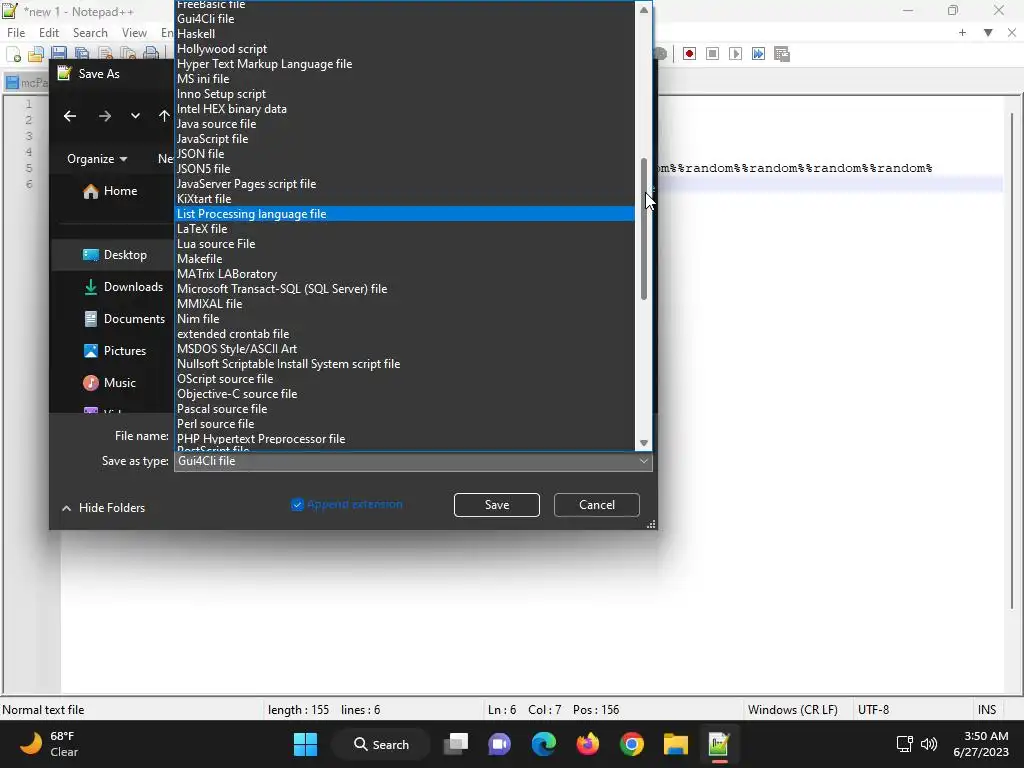
Task: Select Desktop in the navigation pane
Action: (x=114, y=255)
